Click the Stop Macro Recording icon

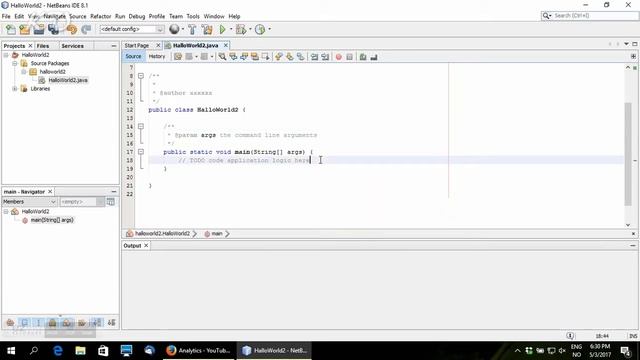[349, 57]
